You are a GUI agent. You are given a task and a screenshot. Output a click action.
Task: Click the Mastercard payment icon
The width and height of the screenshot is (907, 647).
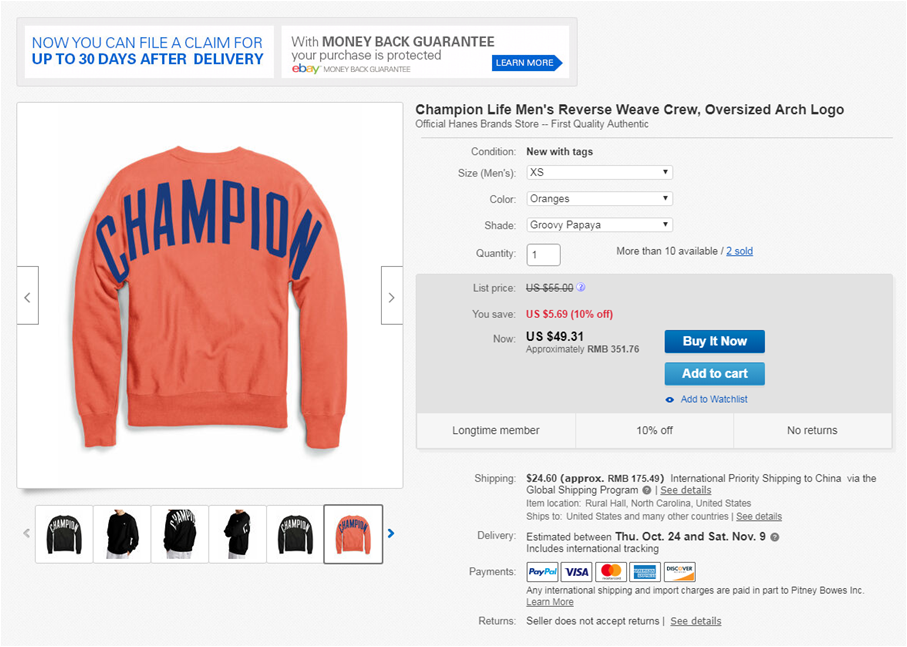(610, 572)
